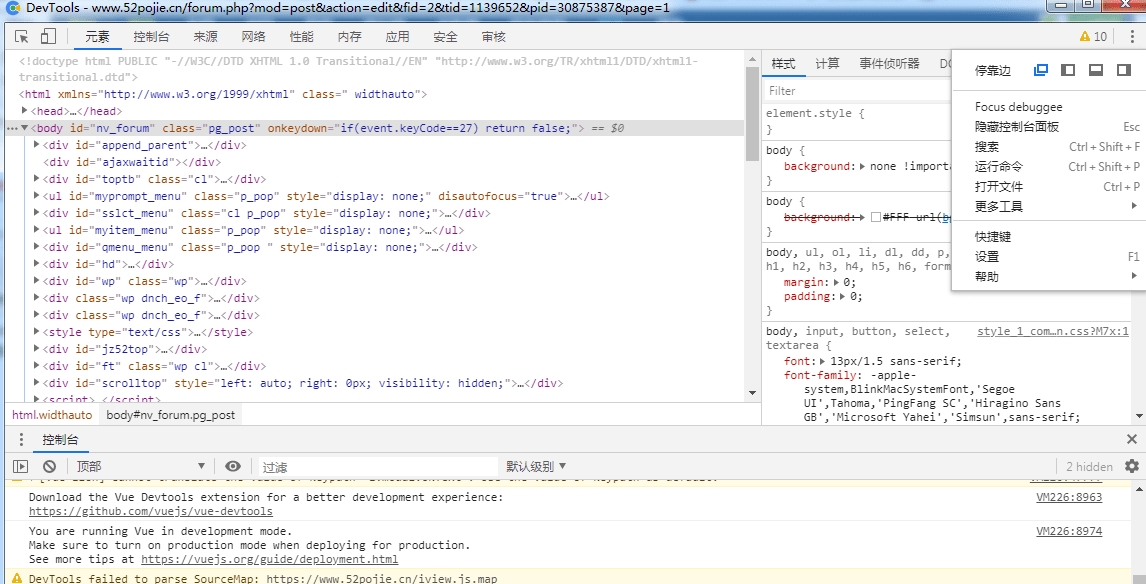1146x584 pixels.
Task: Focus the console 过滤 filter field
Action: pyautogui.click(x=378, y=466)
